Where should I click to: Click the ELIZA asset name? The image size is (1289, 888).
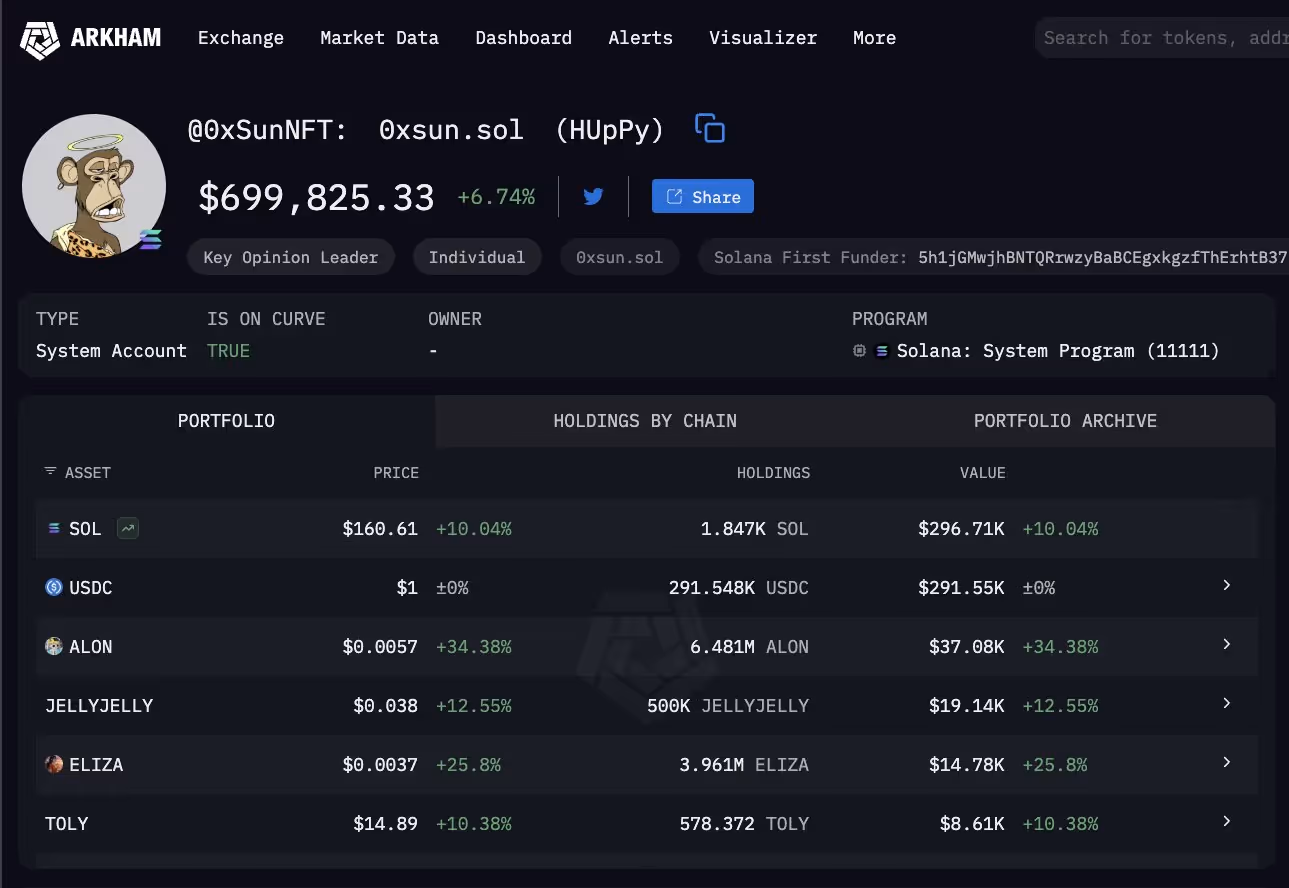tap(96, 765)
